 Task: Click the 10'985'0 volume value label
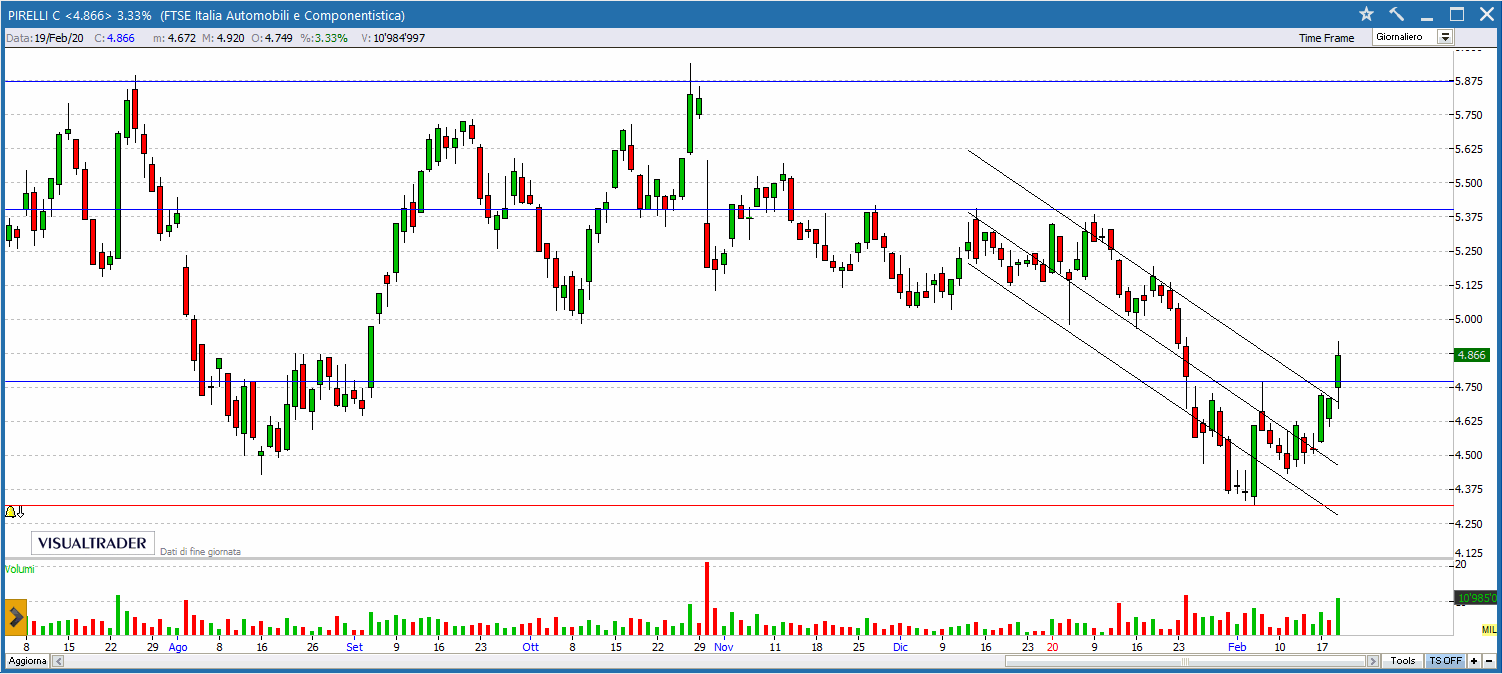pyautogui.click(x=1475, y=599)
